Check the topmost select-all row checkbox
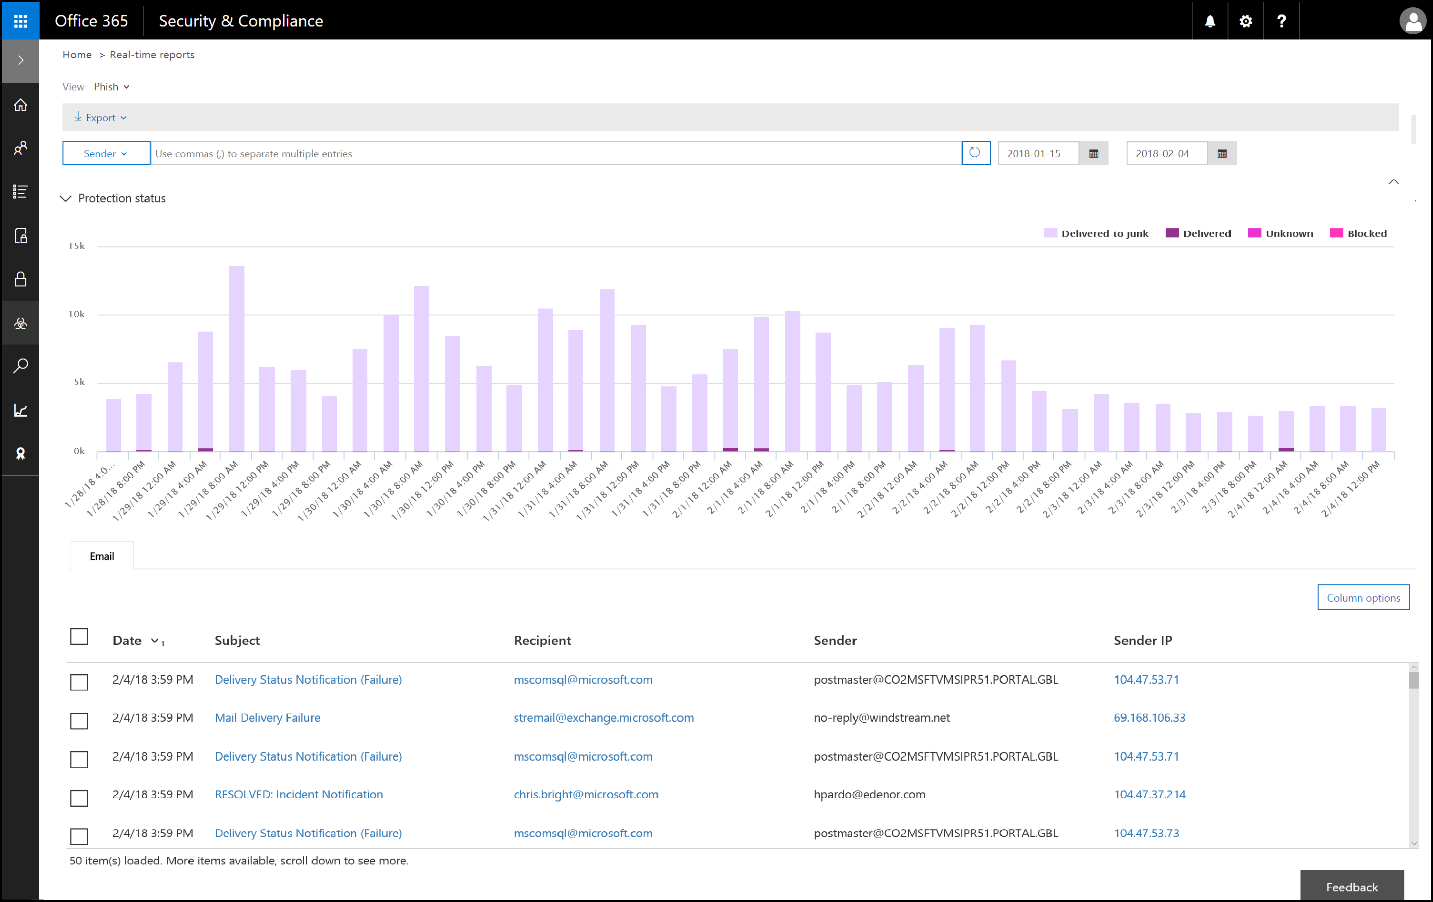 79,636
